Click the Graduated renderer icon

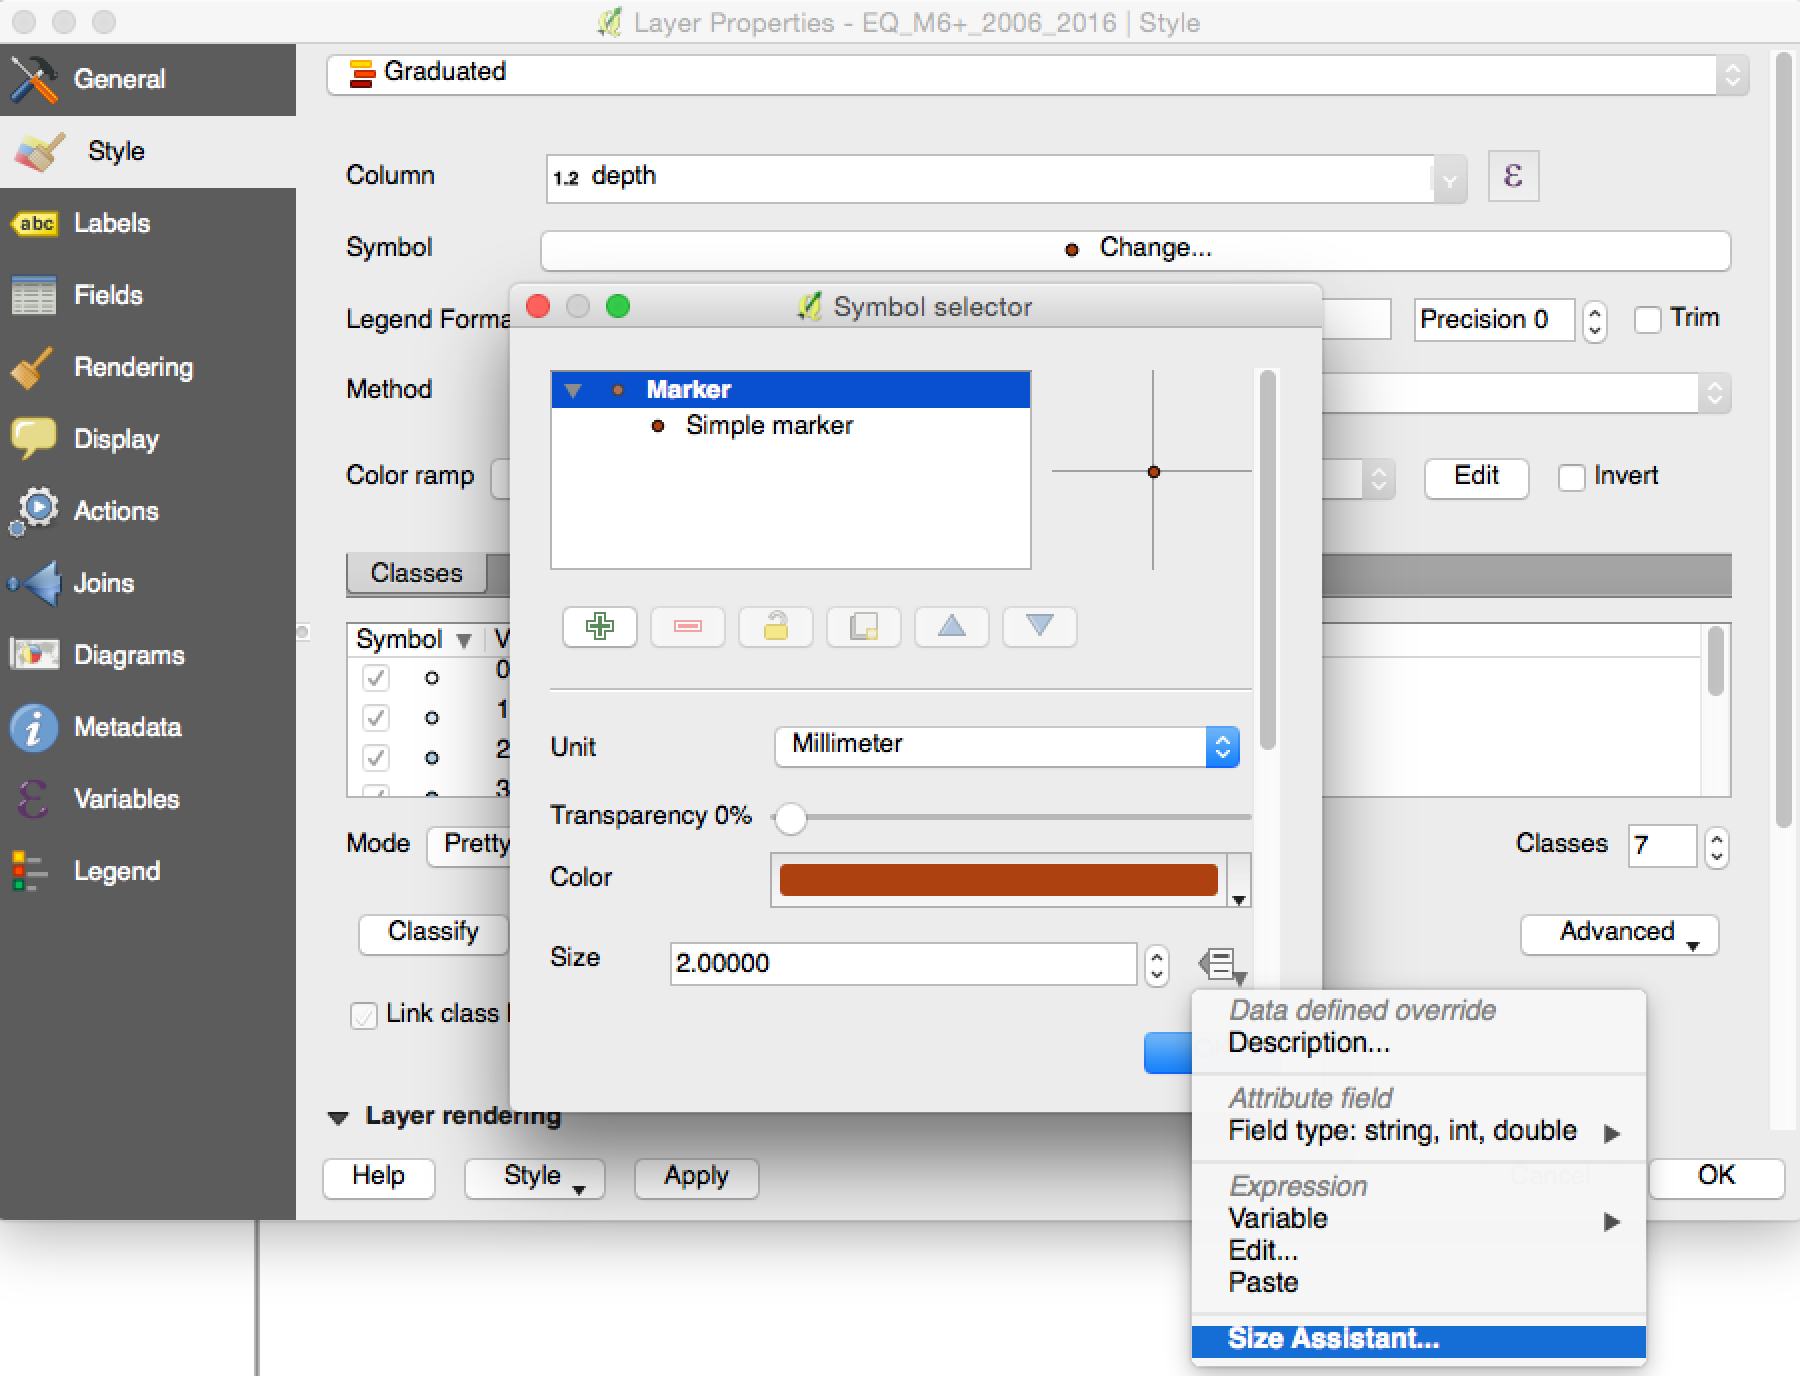(361, 74)
